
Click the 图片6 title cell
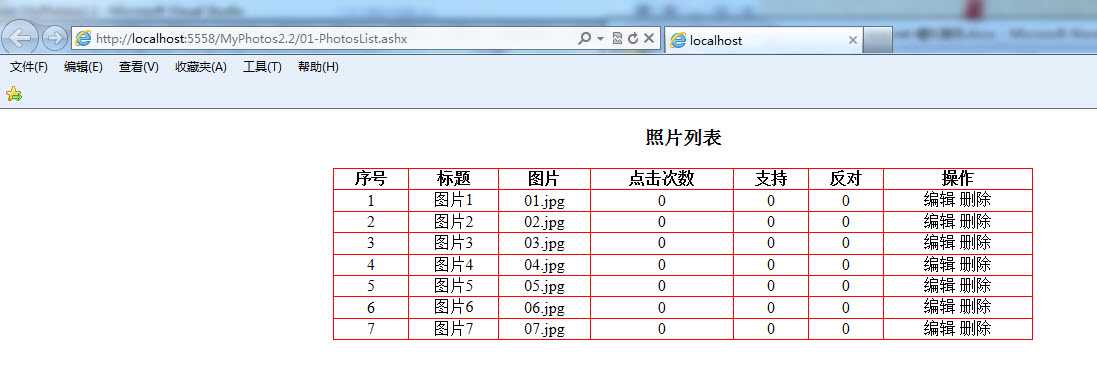453,307
